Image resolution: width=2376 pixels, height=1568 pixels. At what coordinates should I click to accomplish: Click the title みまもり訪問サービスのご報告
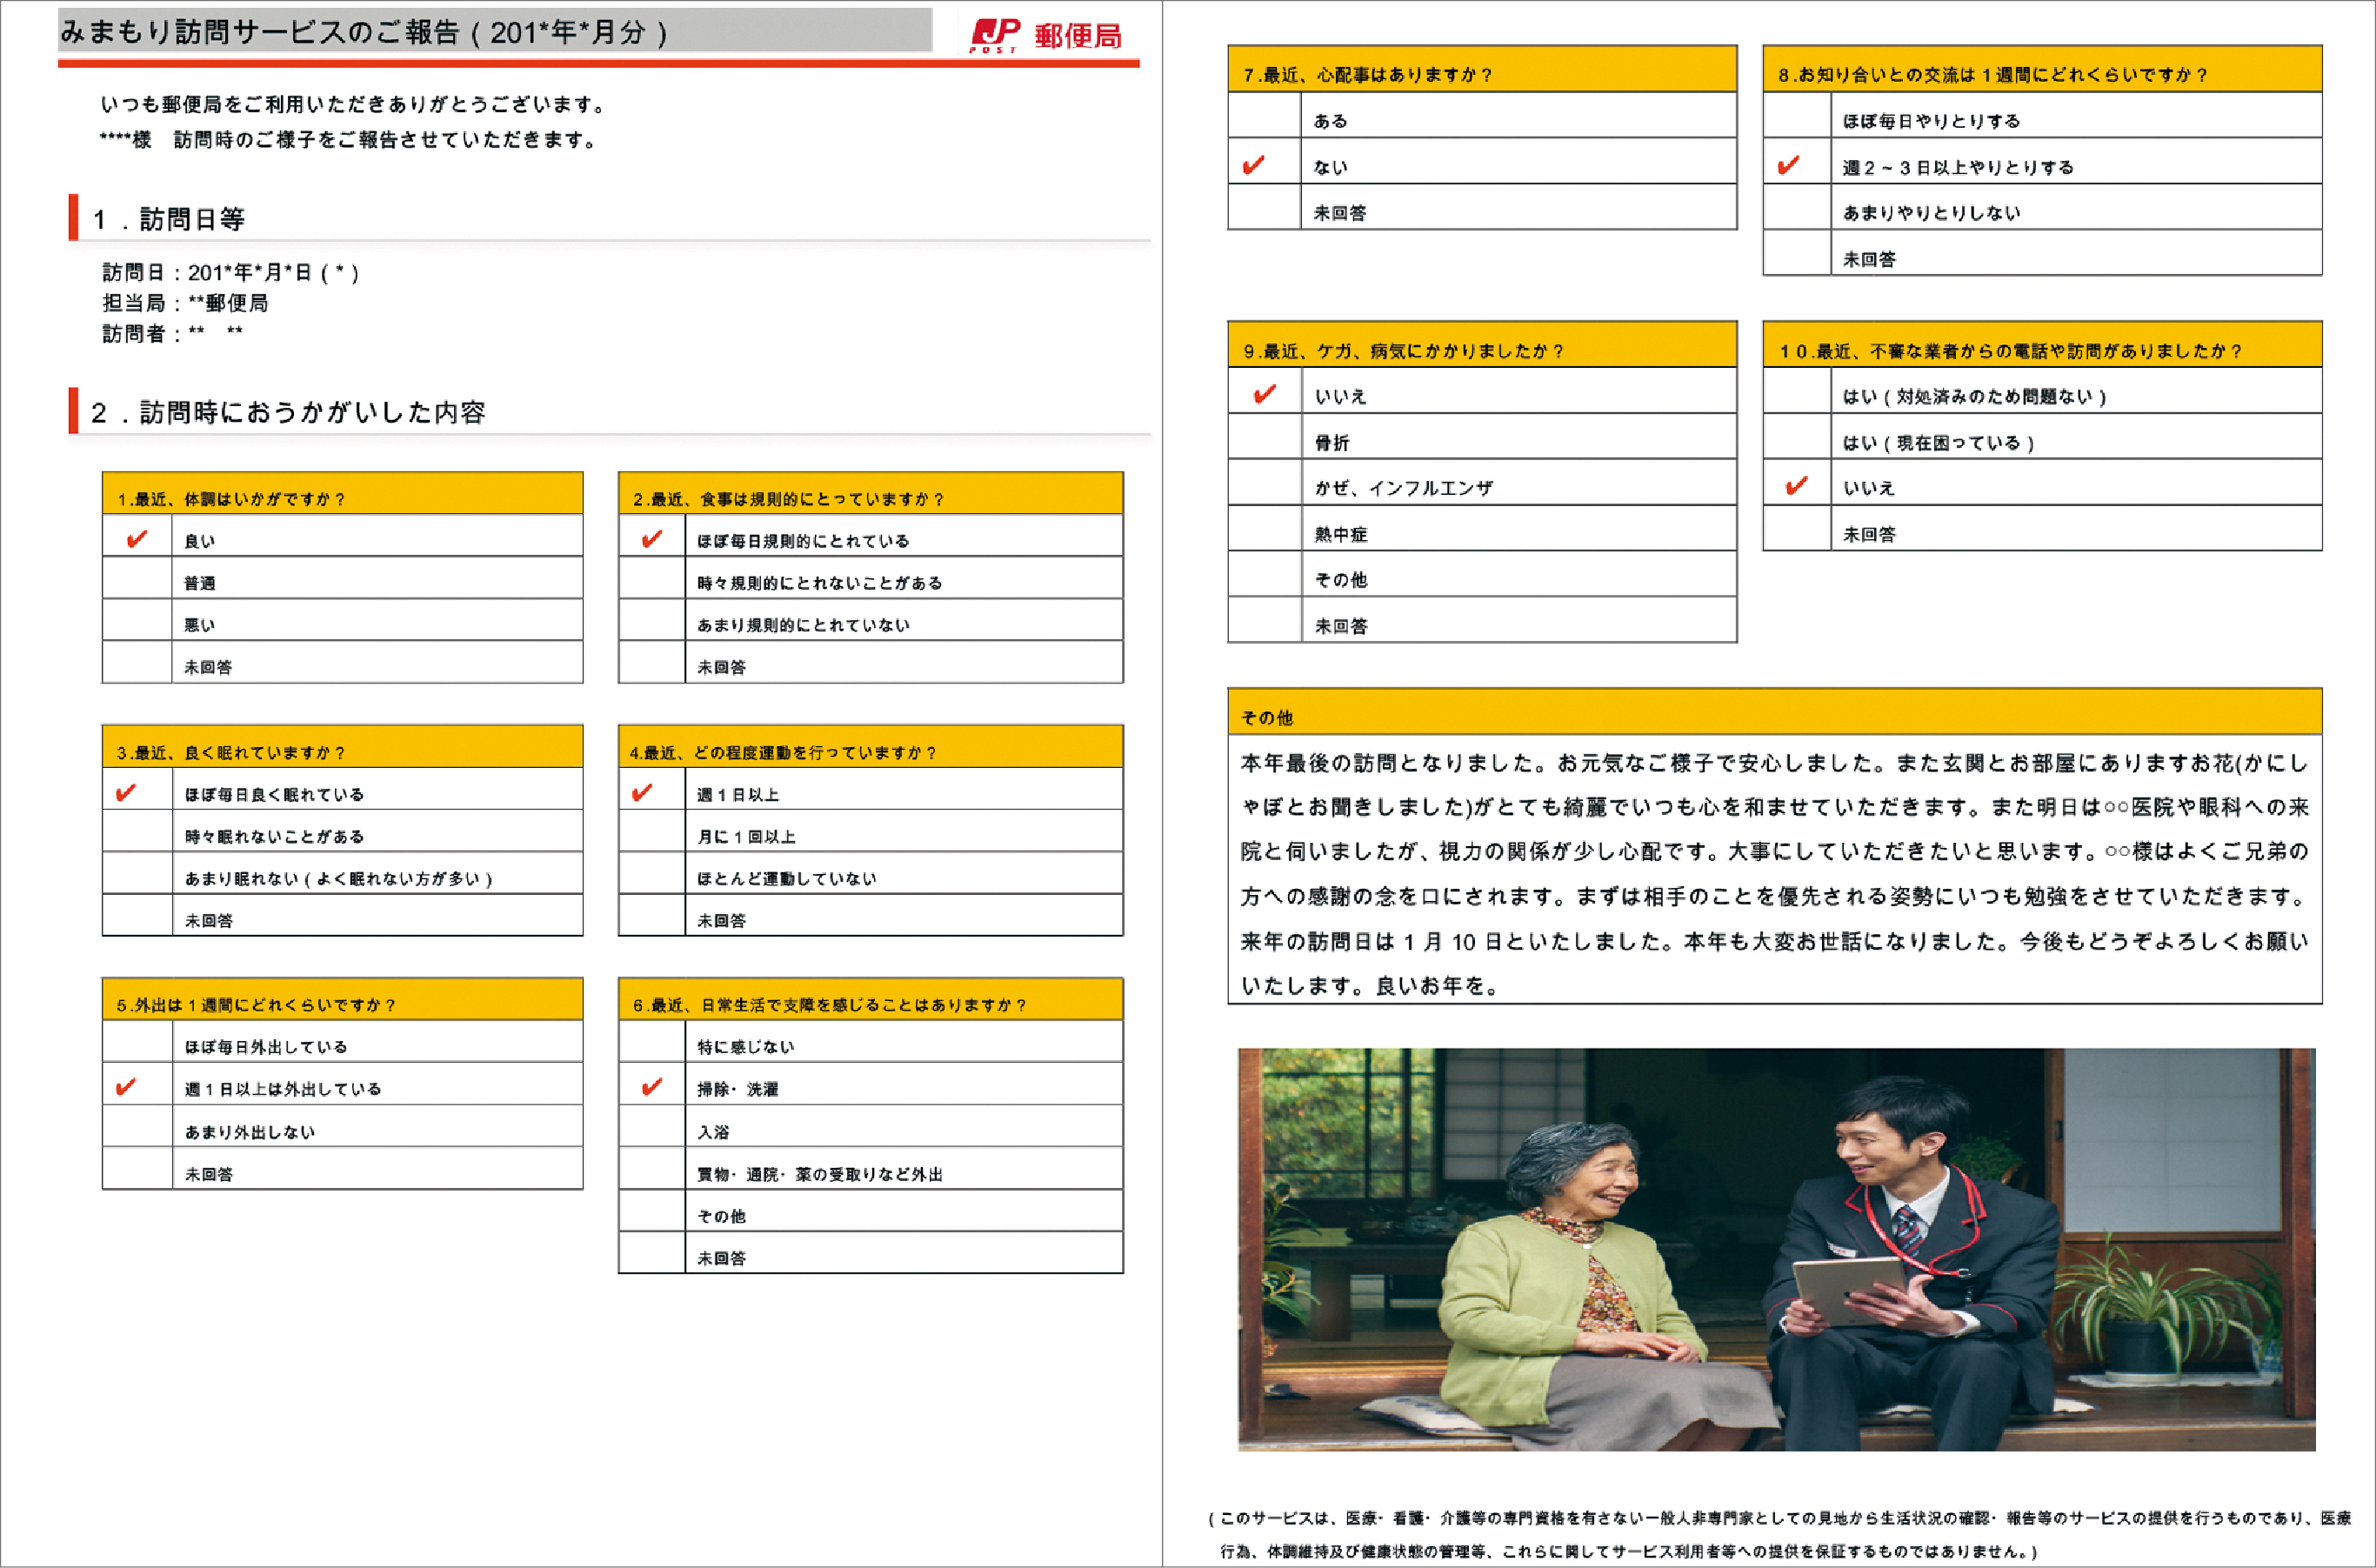click(x=364, y=32)
